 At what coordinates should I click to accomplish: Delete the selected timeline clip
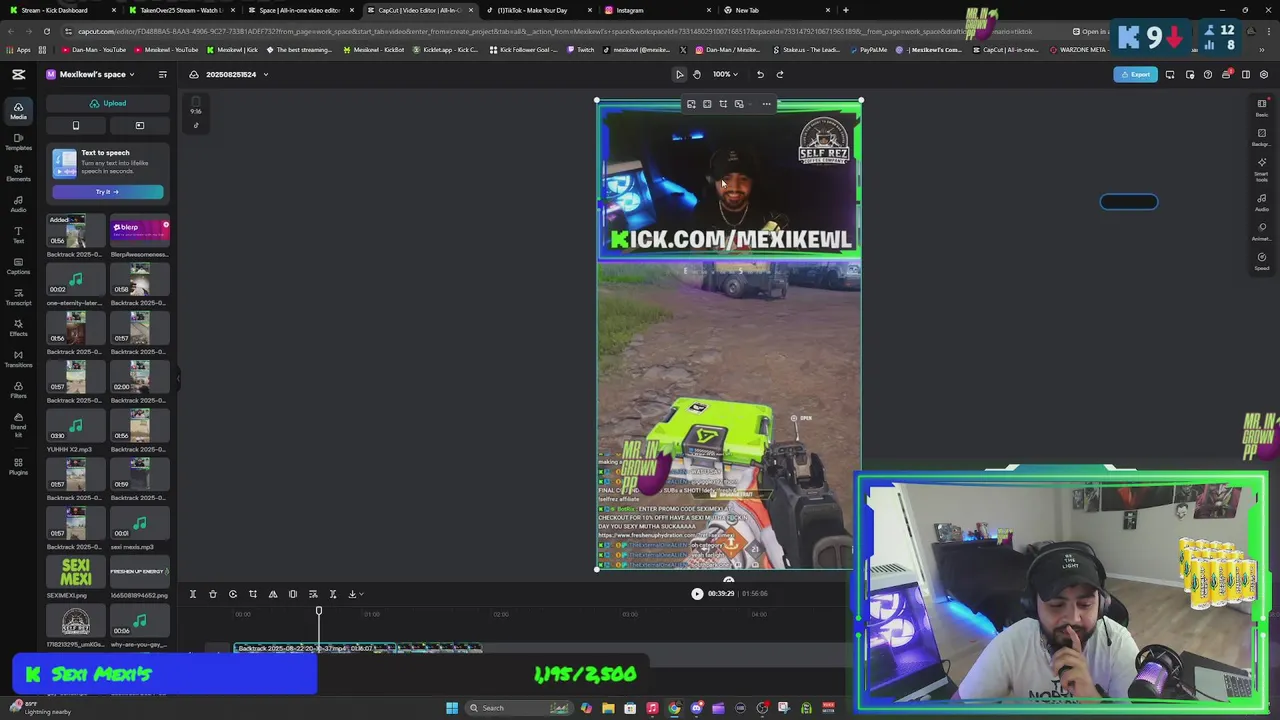tap(213, 594)
